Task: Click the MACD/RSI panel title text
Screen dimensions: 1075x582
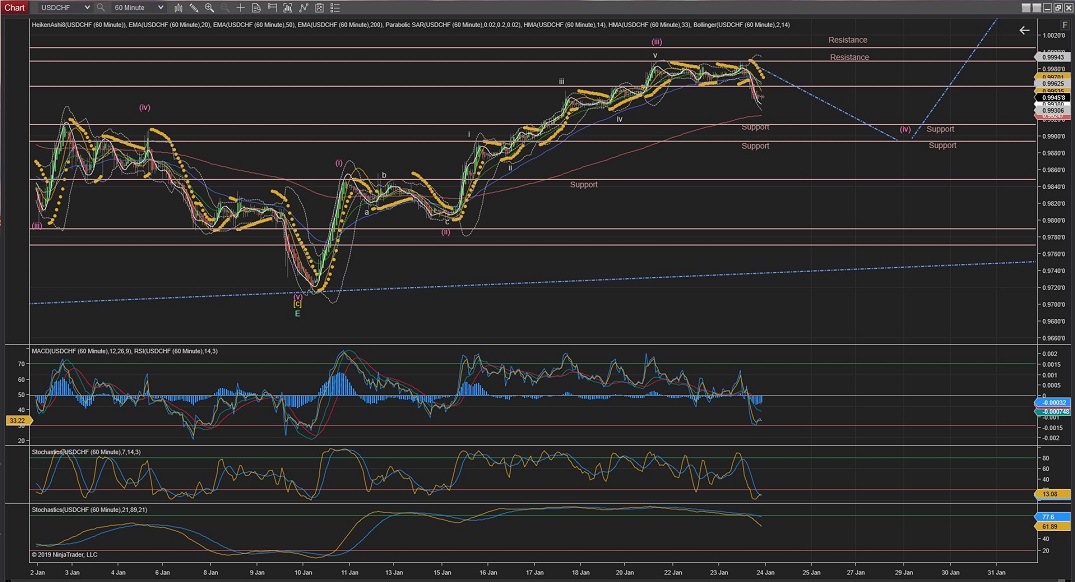Action: pos(125,351)
